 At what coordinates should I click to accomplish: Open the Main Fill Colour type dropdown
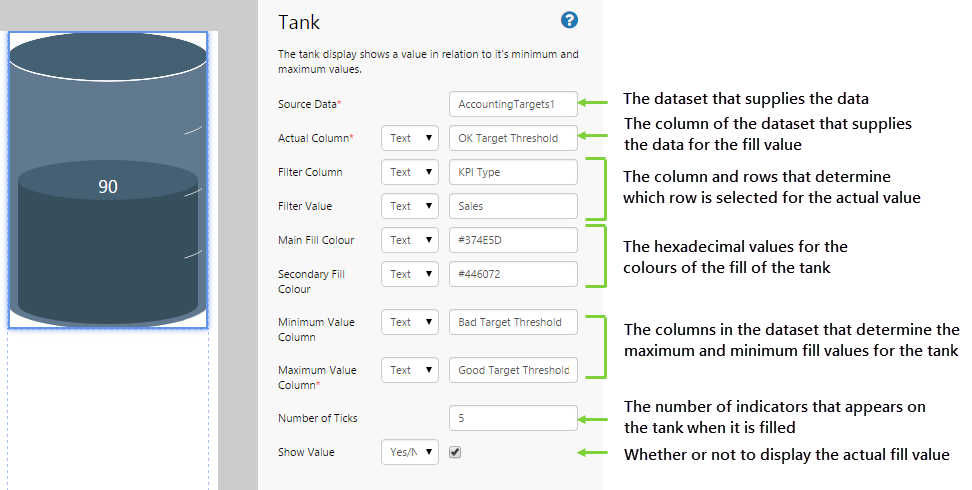tap(410, 240)
